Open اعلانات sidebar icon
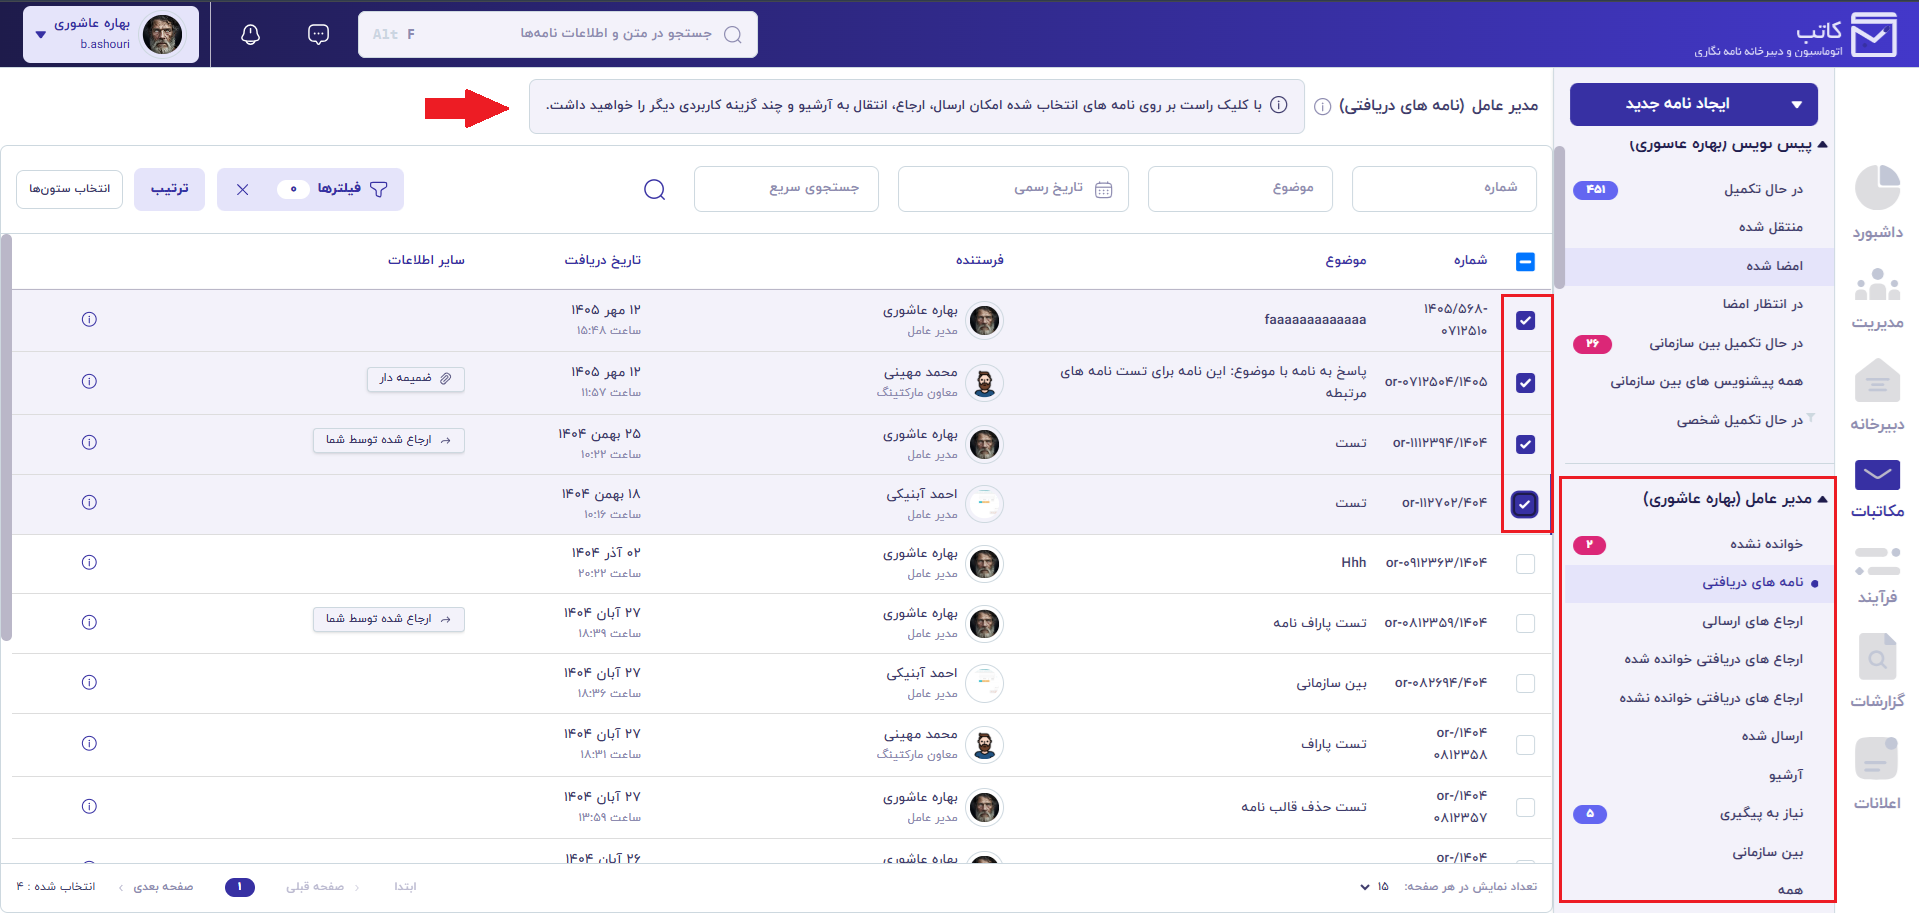This screenshot has height=913, width=1919. 1877,774
